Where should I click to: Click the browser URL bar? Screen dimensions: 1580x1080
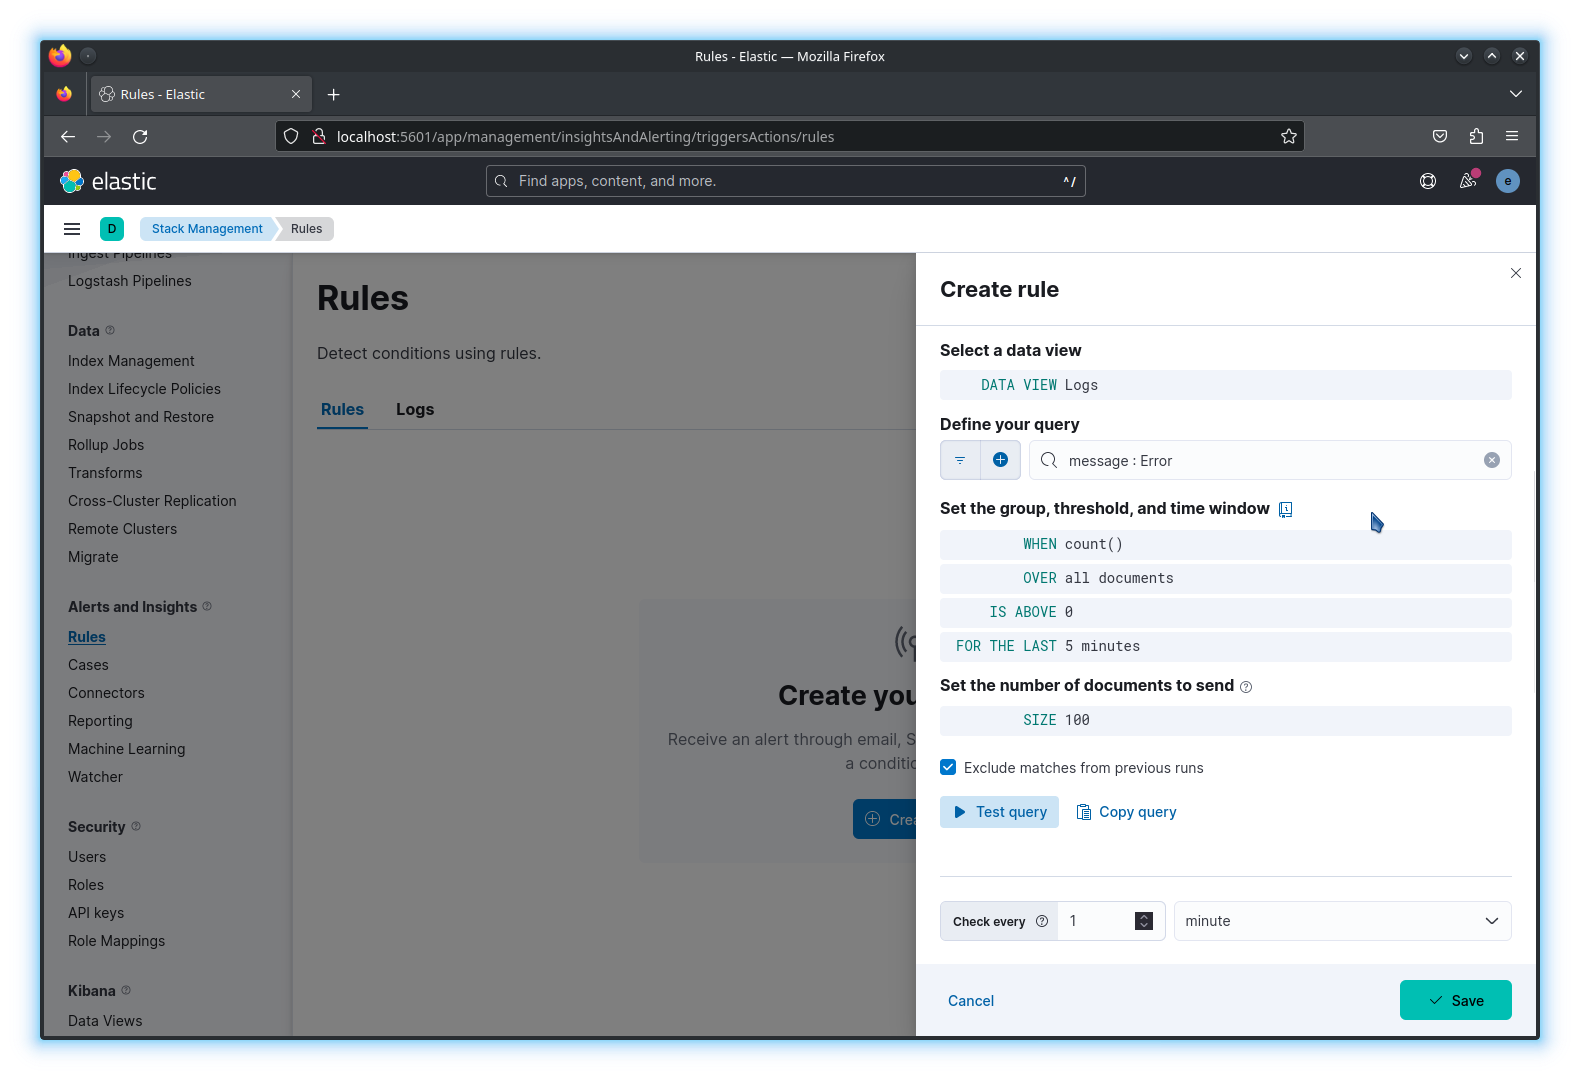tap(790, 136)
